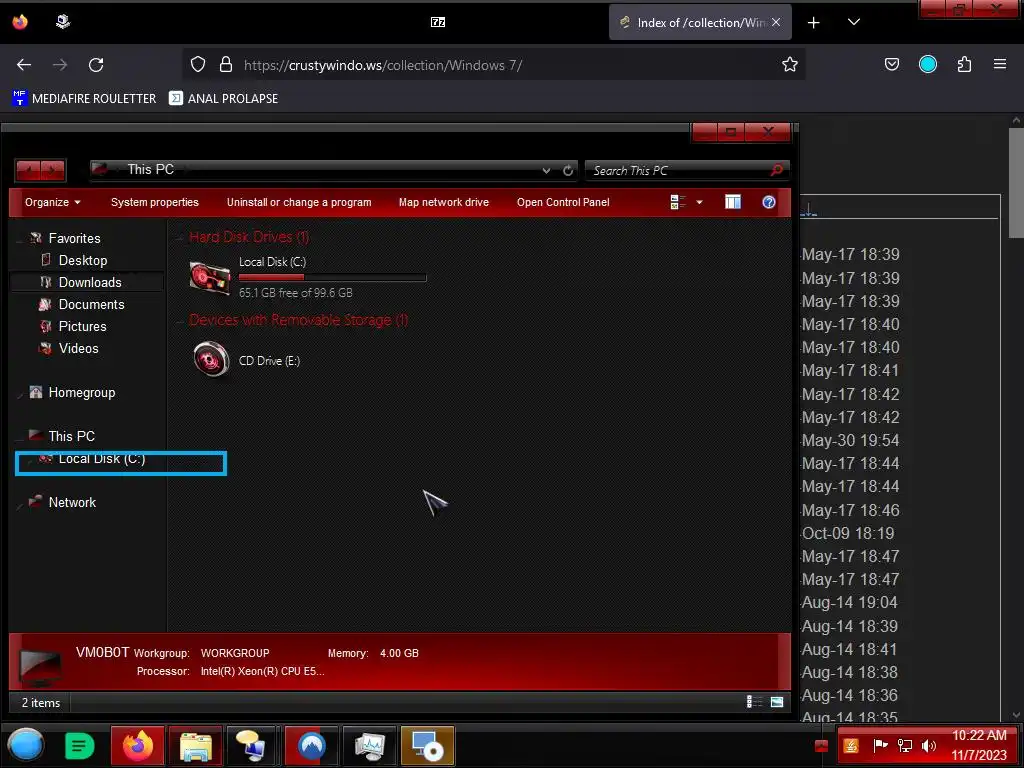Close the Index of /collection tab
The image size is (1024, 768).
coord(776,22)
